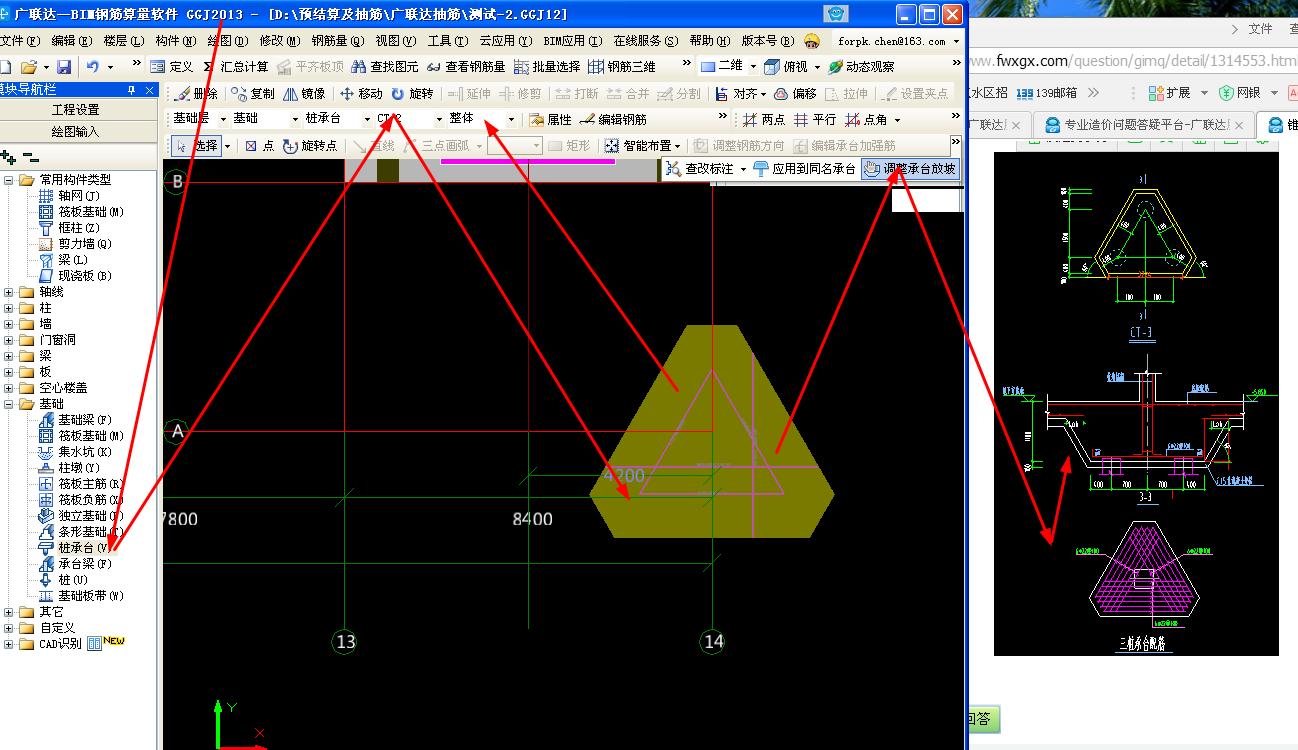Click 应用到同名承台 apply button
The height and width of the screenshot is (750, 1298).
(x=805, y=169)
